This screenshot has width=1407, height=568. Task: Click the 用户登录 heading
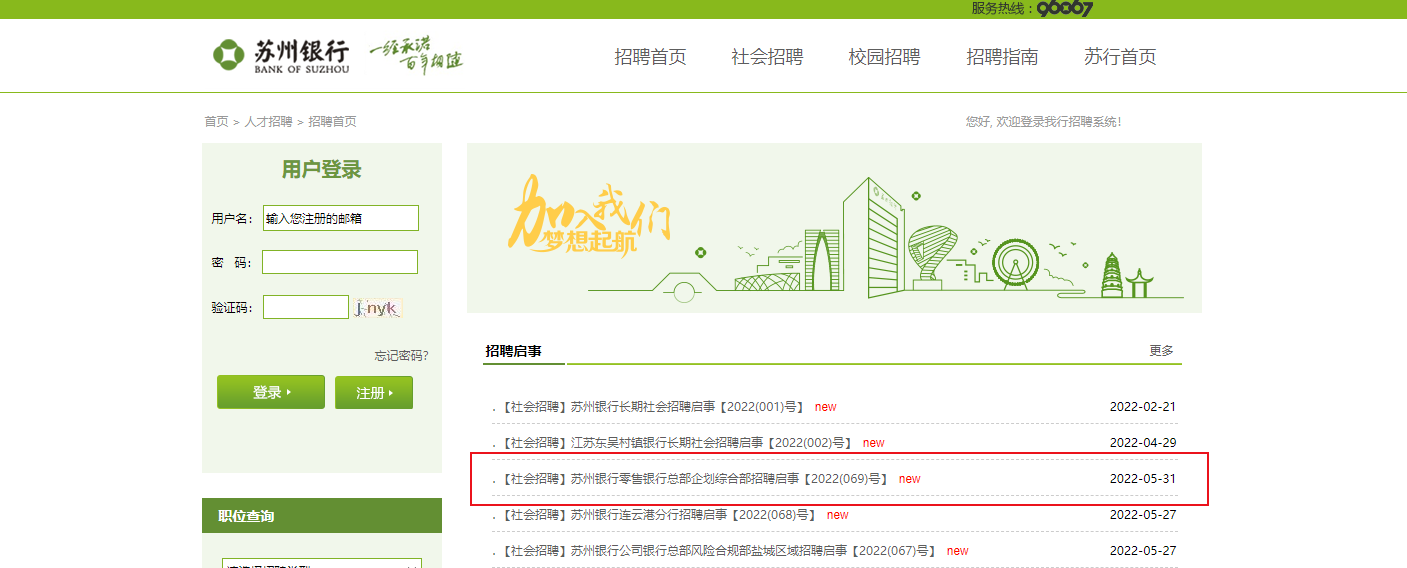pyautogui.click(x=322, y=170)
